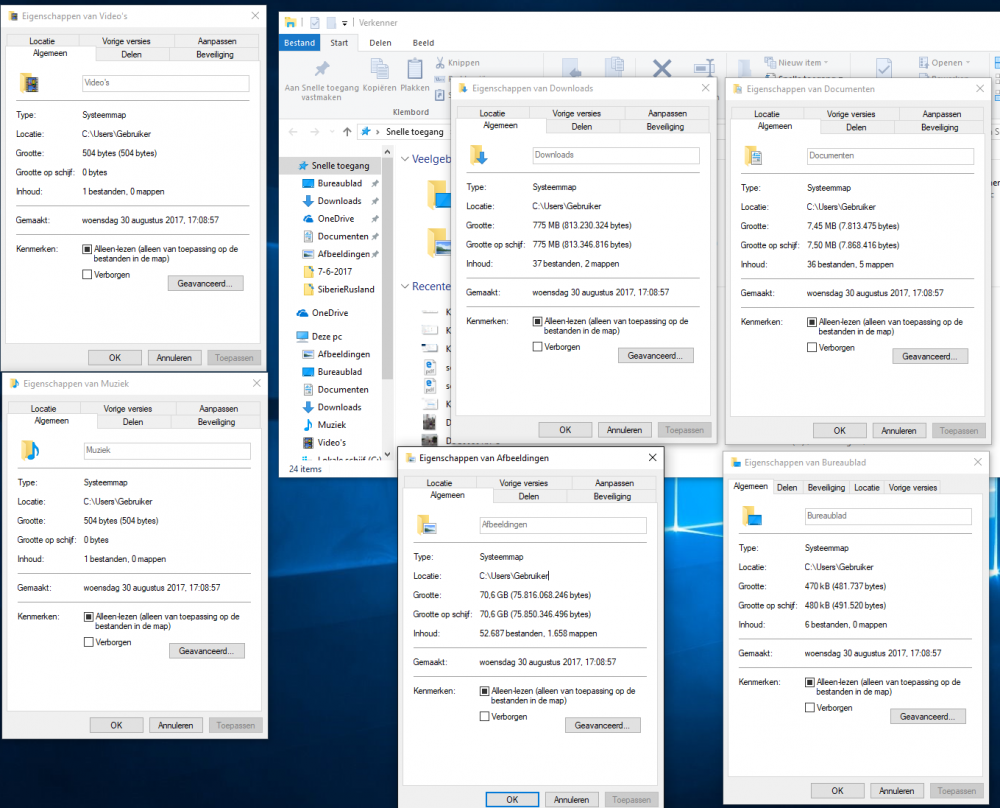Open OneDrive under Snelle toegang

pyautogui.click(x=335, y=219)
